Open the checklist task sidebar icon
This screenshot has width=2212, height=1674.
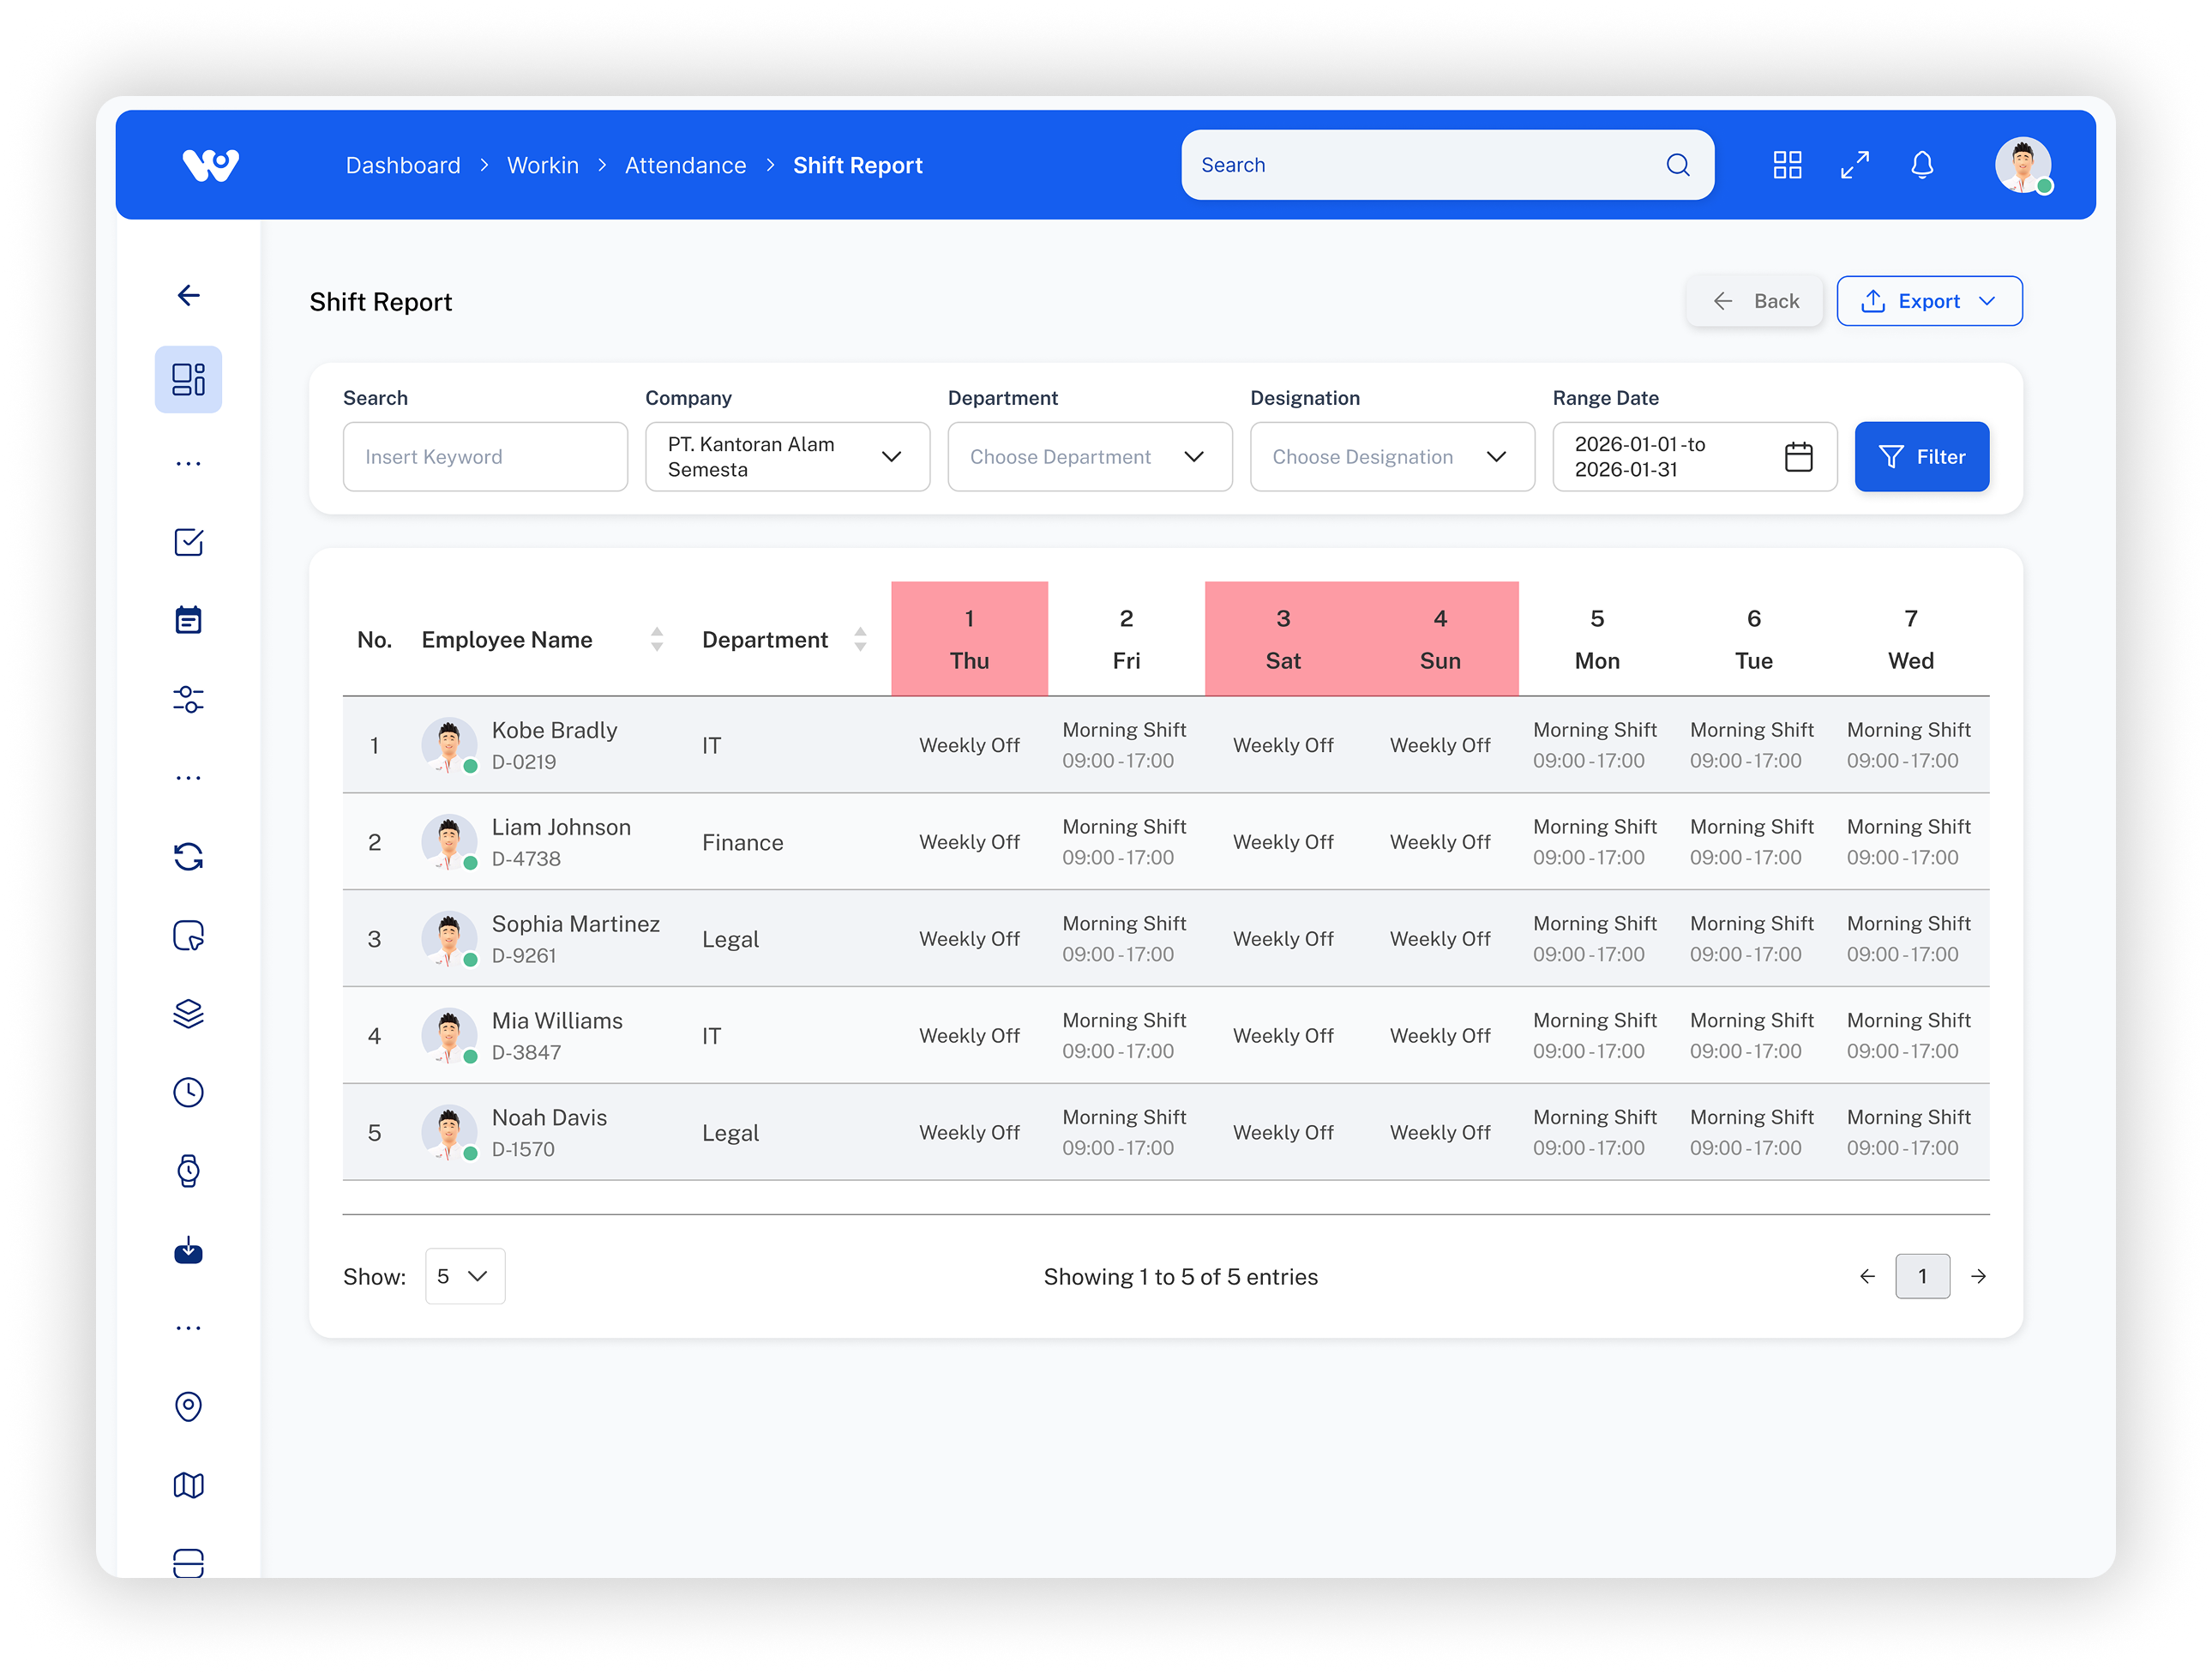click(x=188, y=542)
